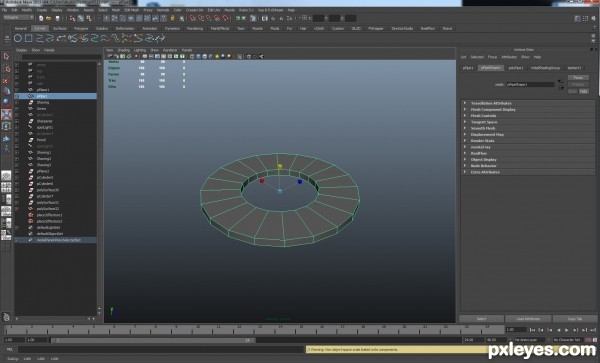The height and width of the screenshot is (363, 600).
Task: Click the Universal Manipulator tool in the toolbox
Action: click(6, 126)
